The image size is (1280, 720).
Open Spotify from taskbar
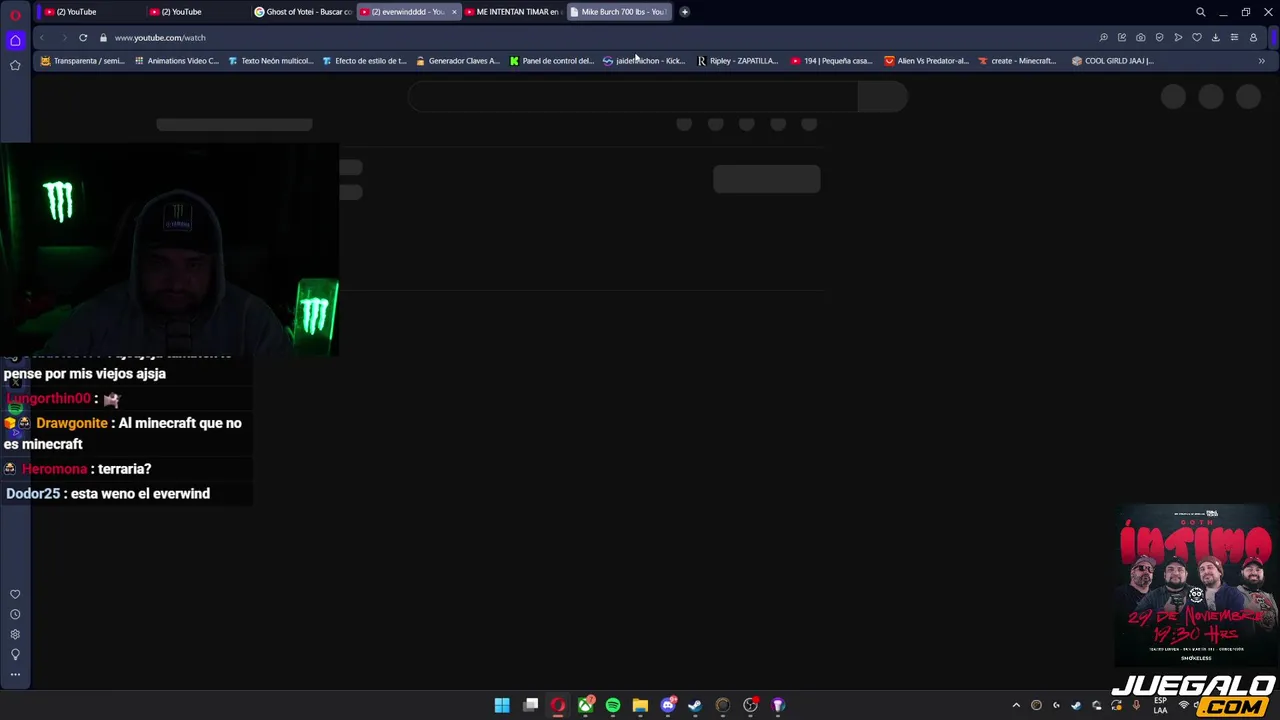point(613,705)
